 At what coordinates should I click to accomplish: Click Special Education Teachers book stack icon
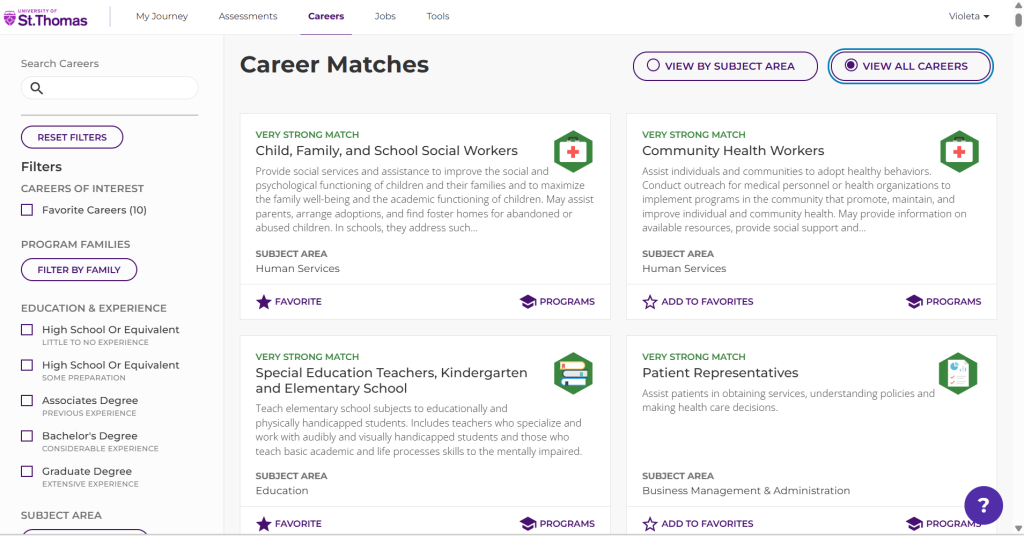coord(573,373)
